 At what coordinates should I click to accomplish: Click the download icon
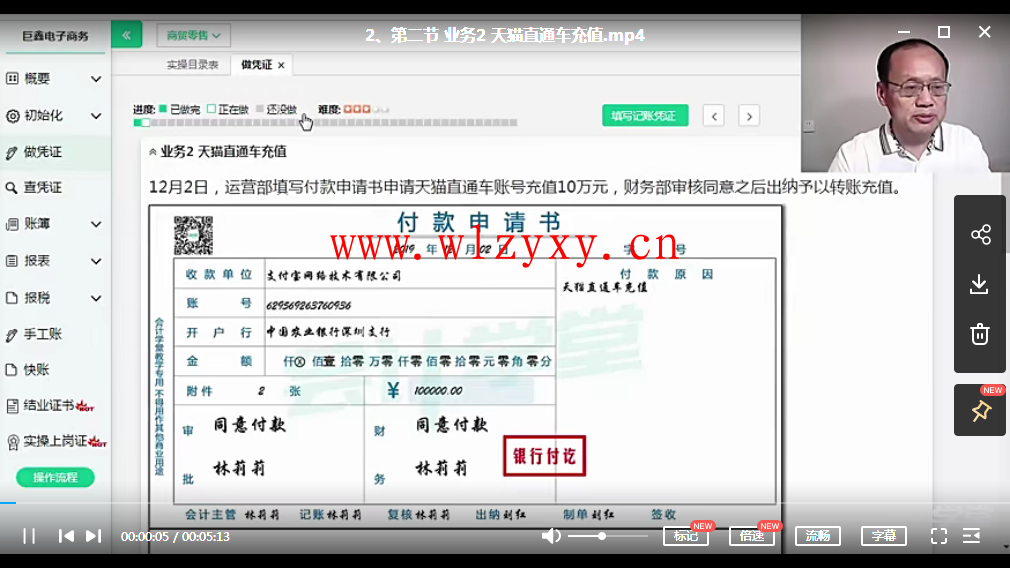[x=980, y=284]
